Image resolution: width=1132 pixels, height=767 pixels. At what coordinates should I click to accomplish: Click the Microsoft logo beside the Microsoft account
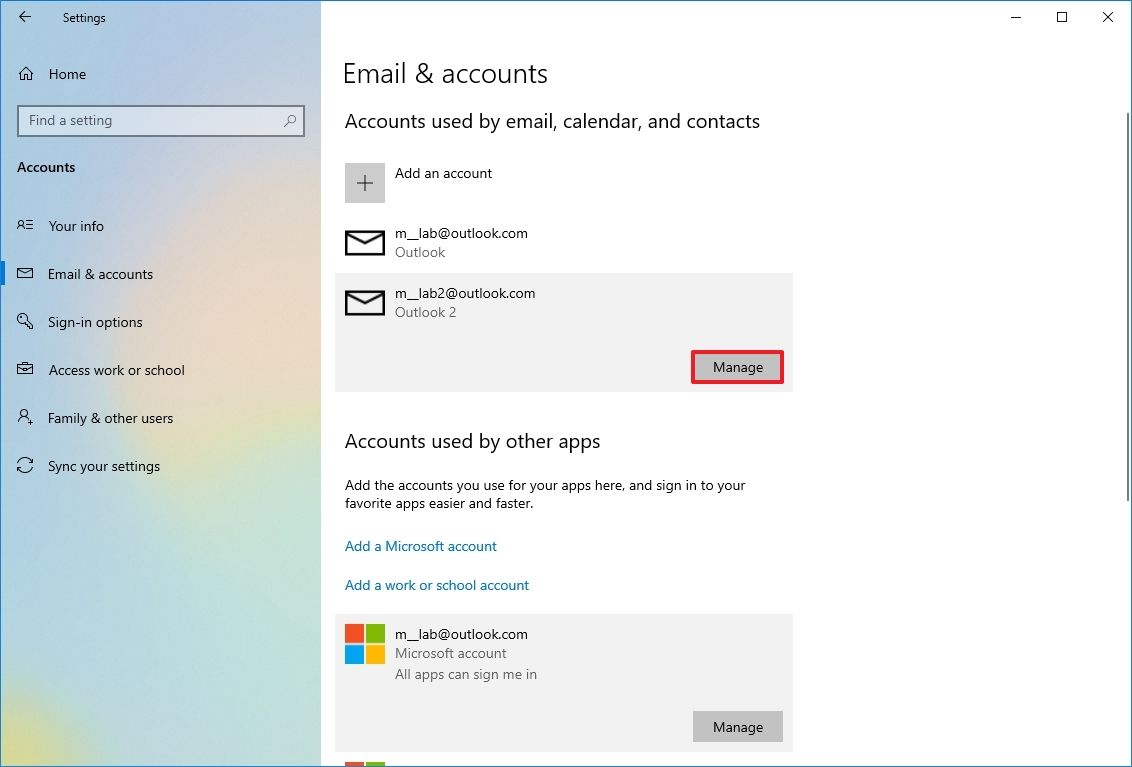[x=362, y=643]
